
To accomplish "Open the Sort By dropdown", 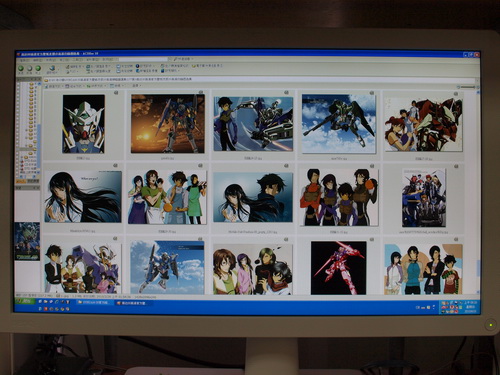I will click(x=96, y=86).
